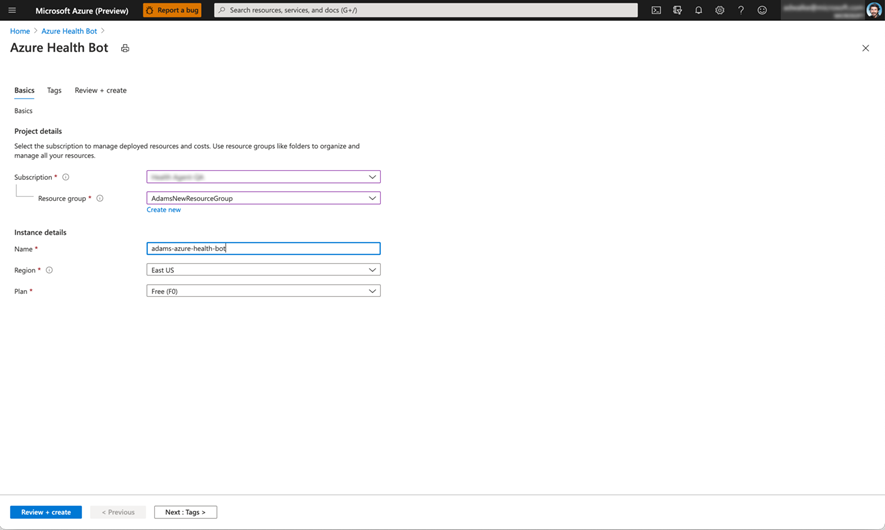
Task: Click the Azure Health Bot breadcrumb link
Action: coord(69,31)
